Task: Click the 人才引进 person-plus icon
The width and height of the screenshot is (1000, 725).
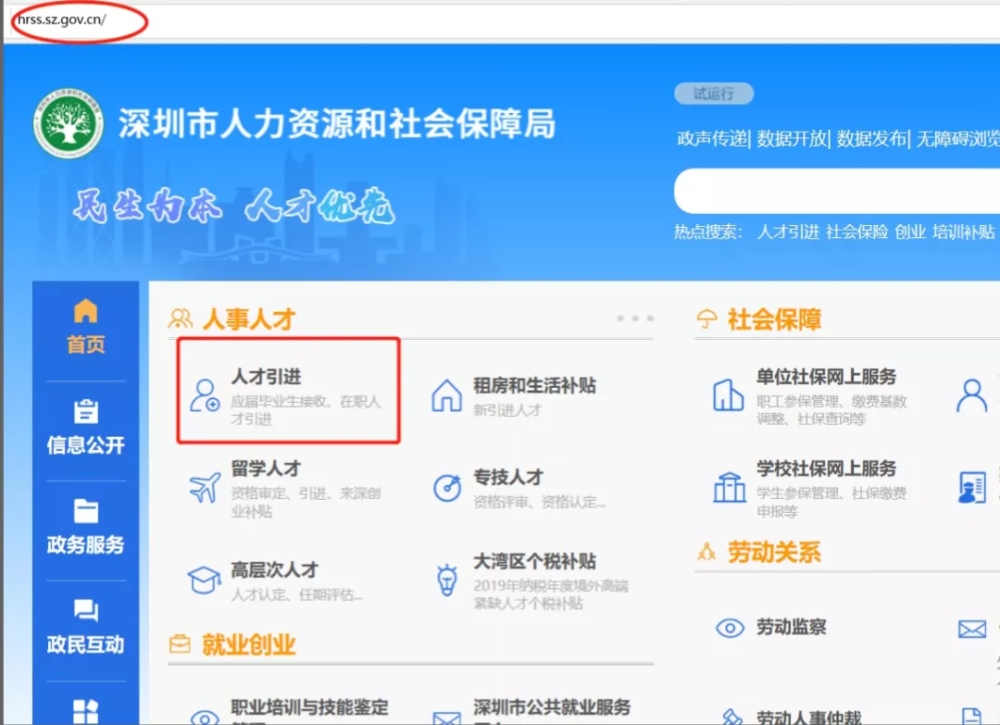Action: [x=204, y=396]
